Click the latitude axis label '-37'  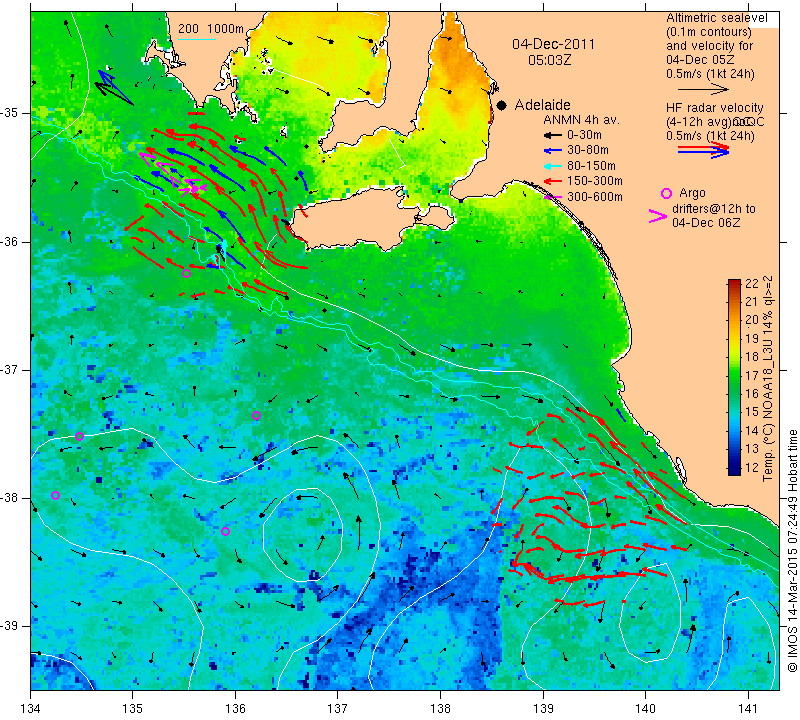[10, 369]
